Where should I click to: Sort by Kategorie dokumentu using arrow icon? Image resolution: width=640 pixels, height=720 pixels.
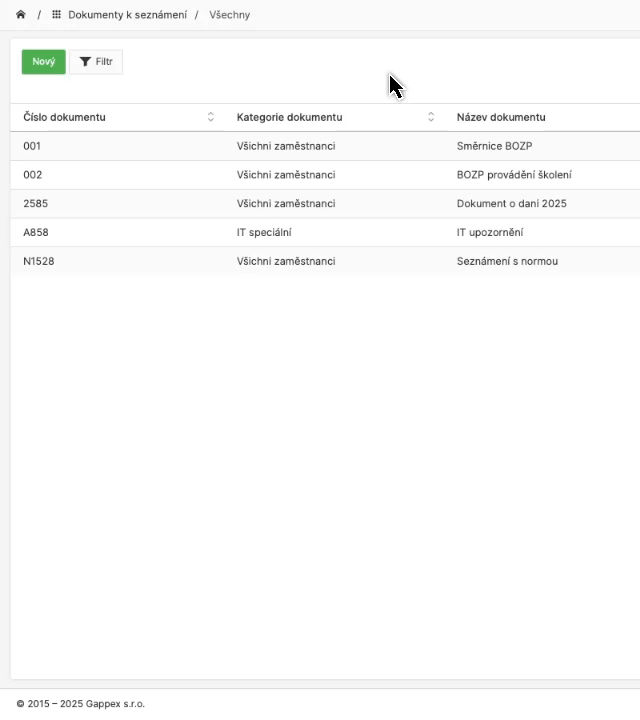point(431,117)
